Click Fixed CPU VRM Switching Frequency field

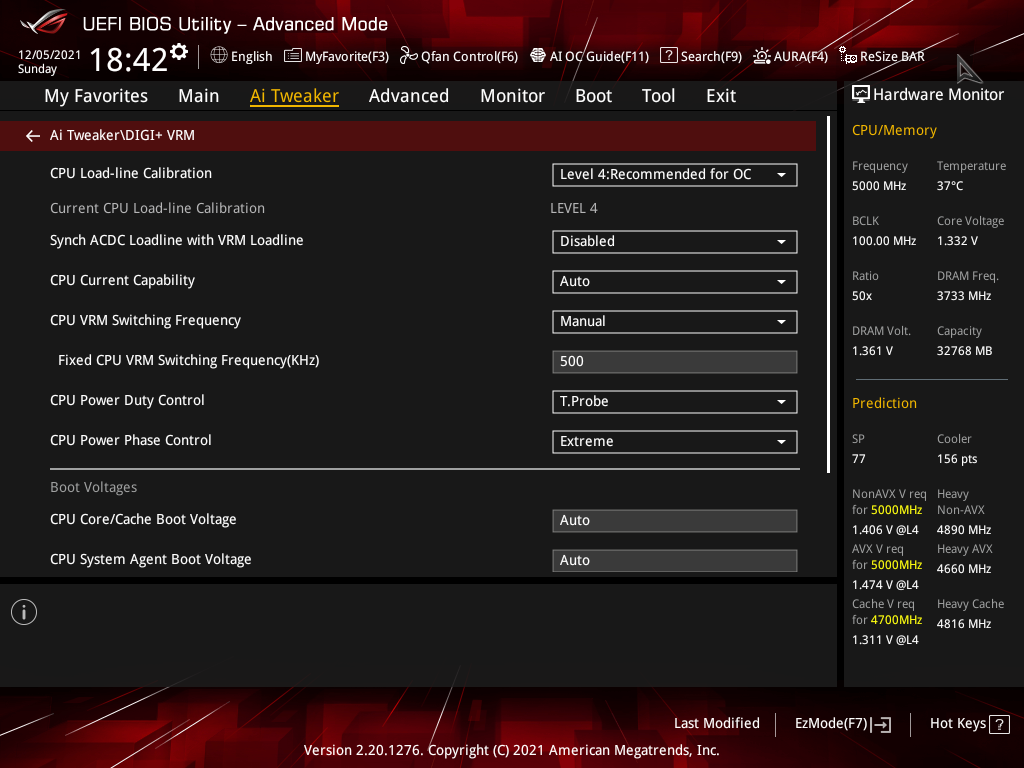[x=675, y=362]
